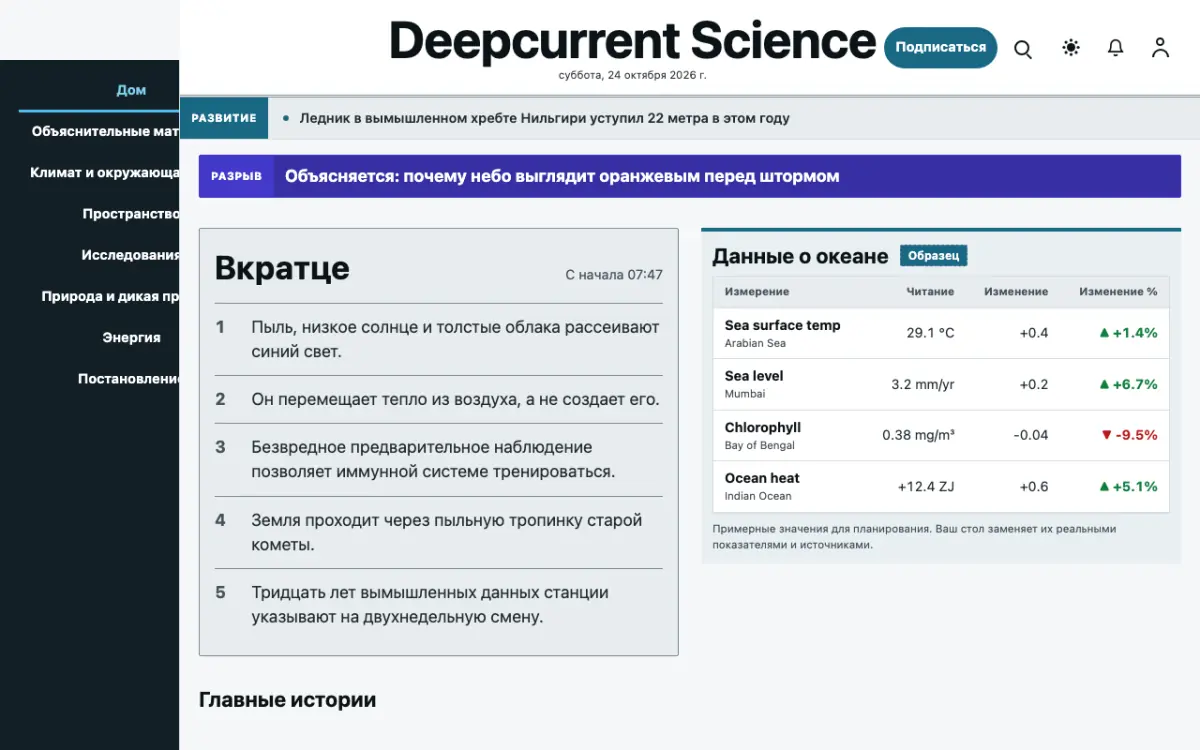Click the +12.4 ZJ reading value
1200x750 pixels.
click(x=926, y=487)
